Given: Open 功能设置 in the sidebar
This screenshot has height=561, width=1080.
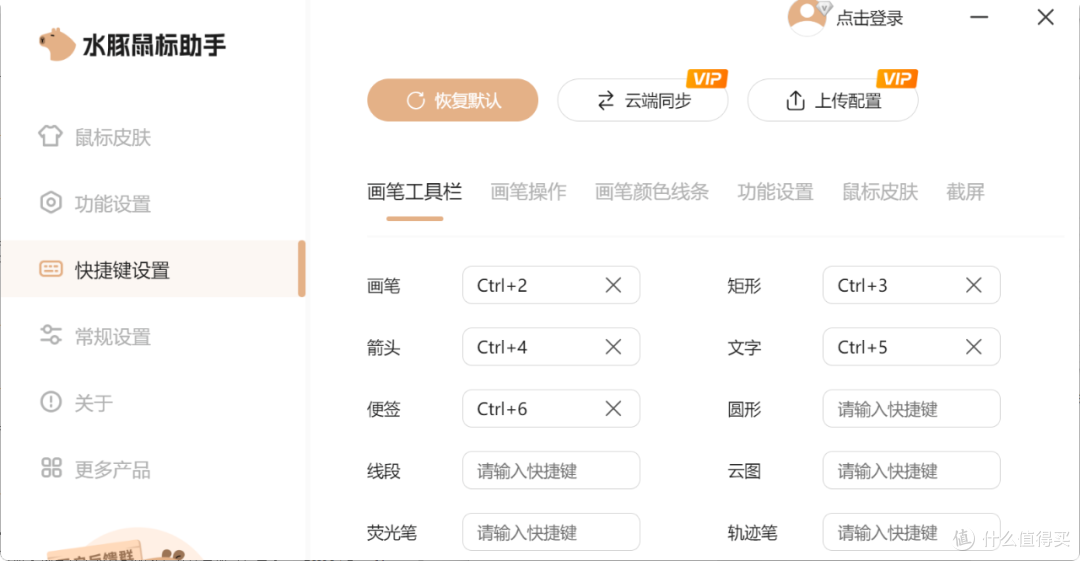Looking at the screenshot, I should click(95, 203).
